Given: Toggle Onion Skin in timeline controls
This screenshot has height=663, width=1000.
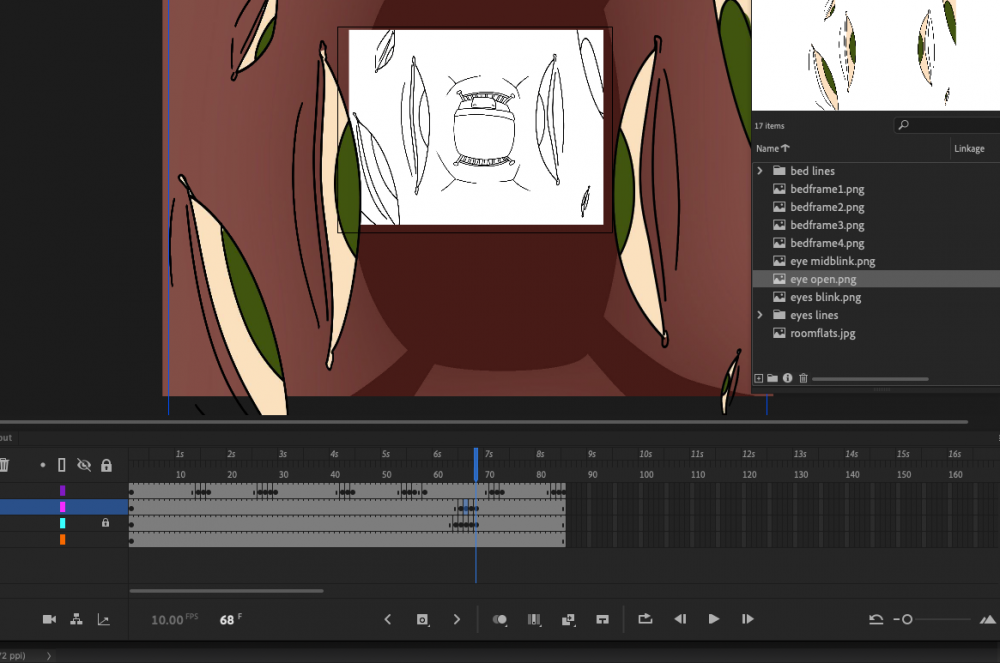Looking at the screenshot, I should [500, 620].
